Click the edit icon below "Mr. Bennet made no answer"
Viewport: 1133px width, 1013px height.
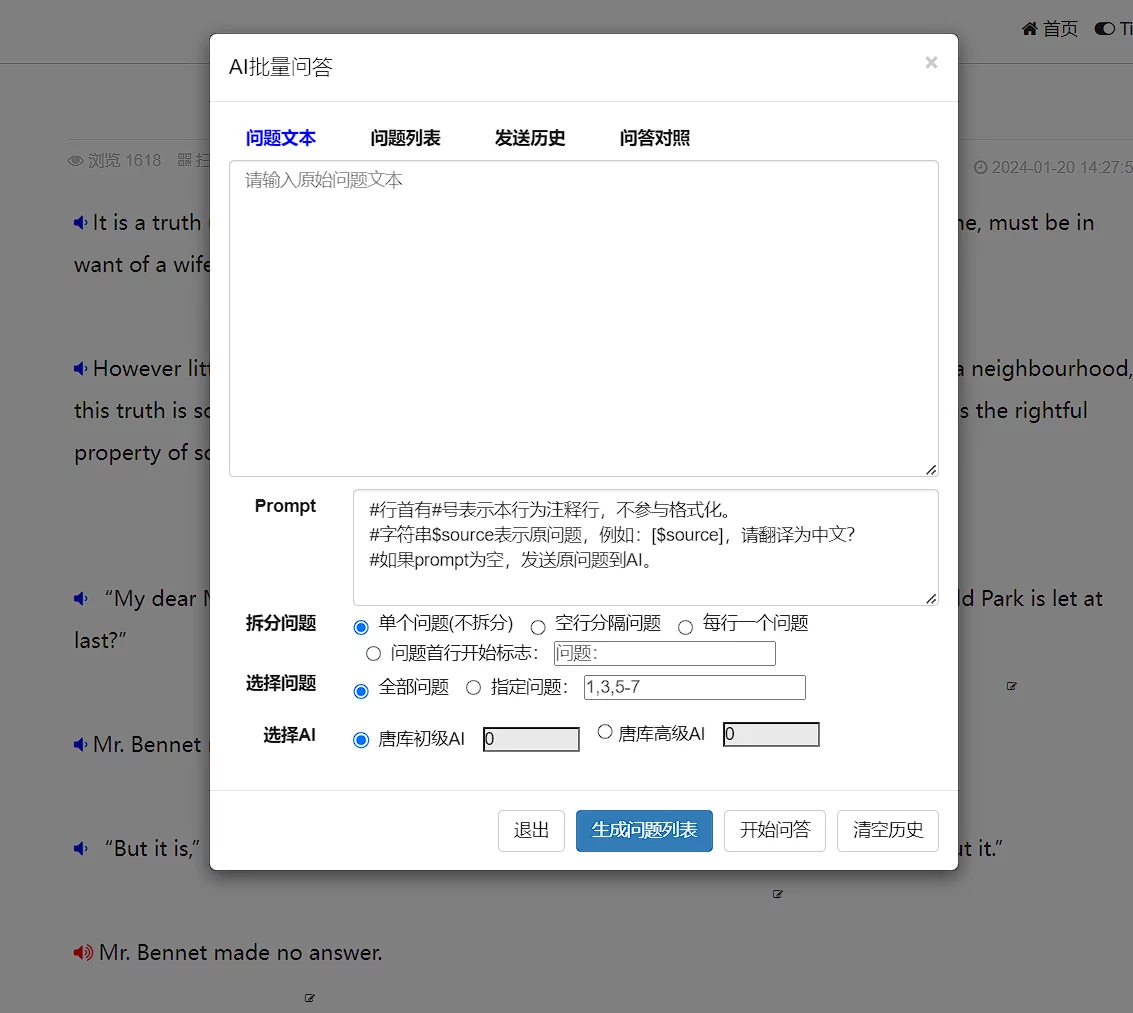click(x=310, y=997)
